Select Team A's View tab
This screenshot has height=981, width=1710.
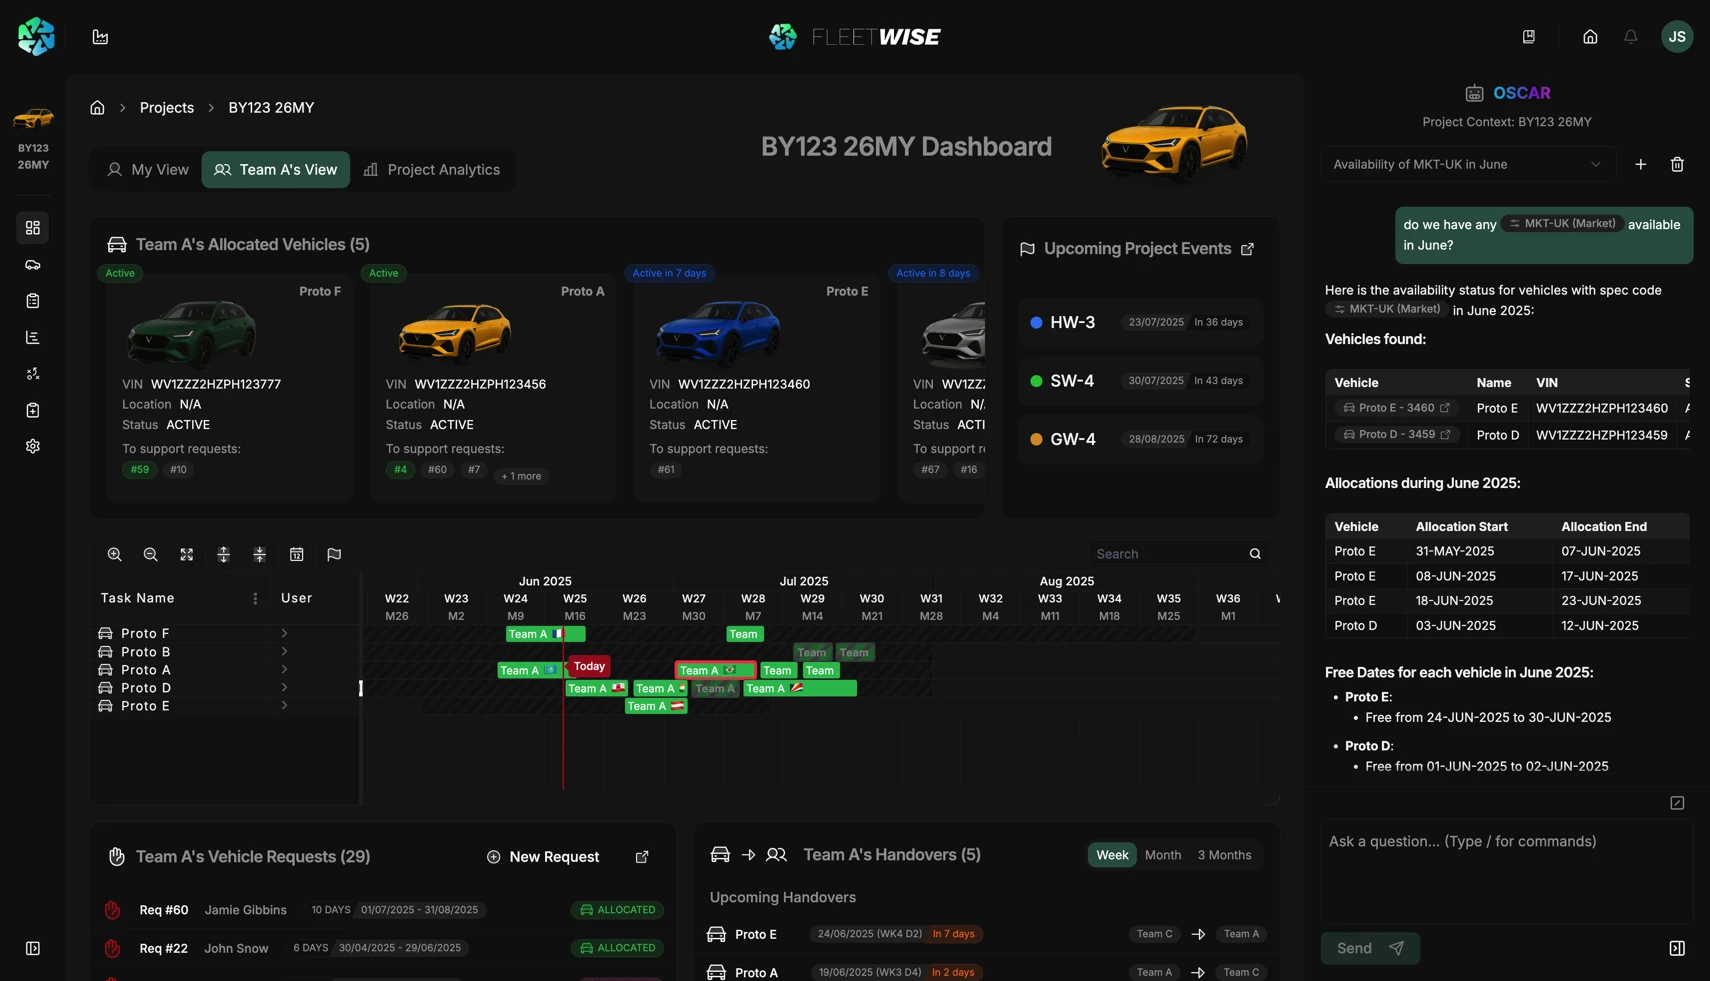tap(276, 170)
